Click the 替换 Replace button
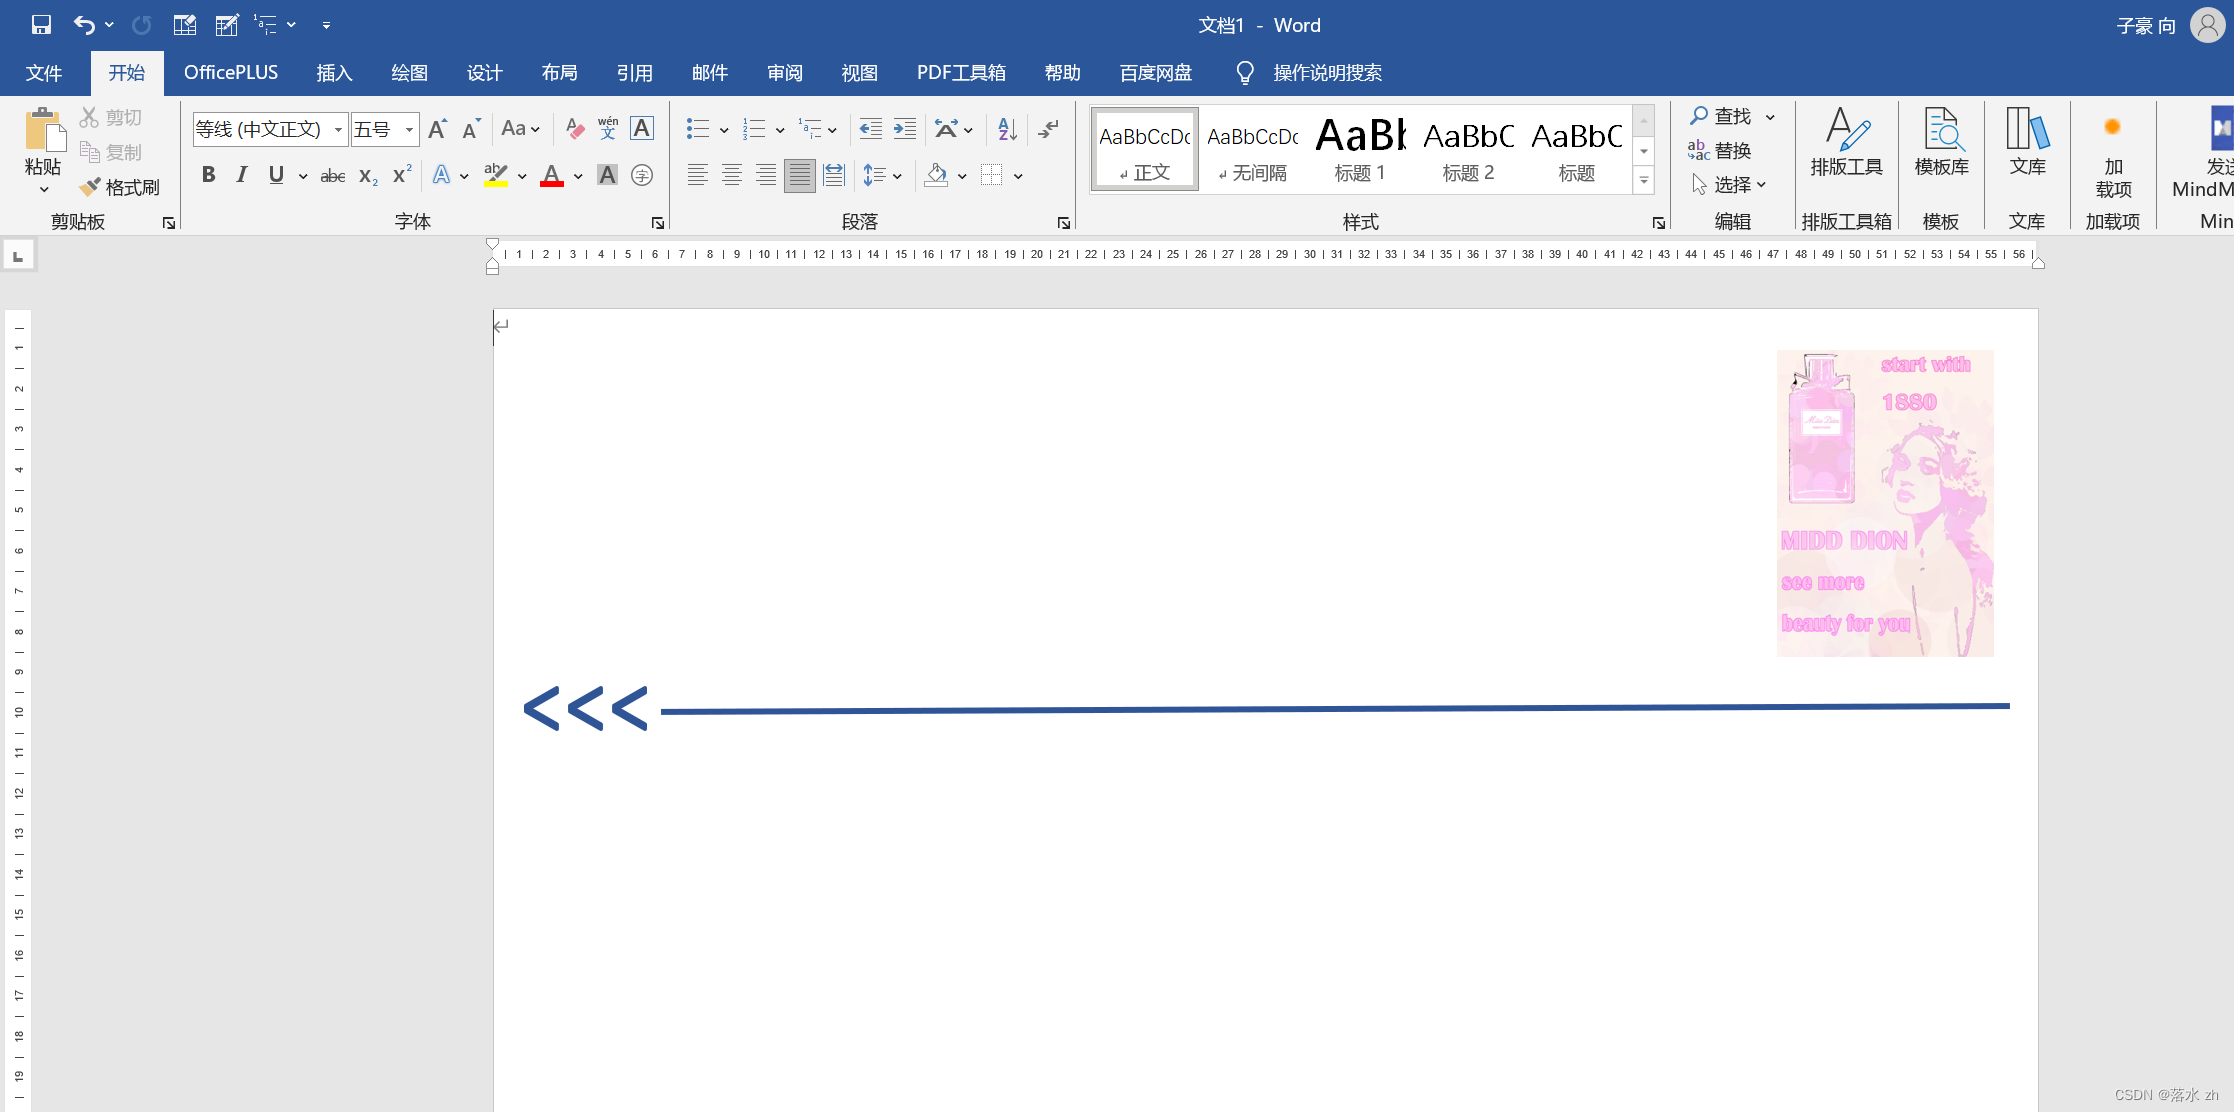The height and width of the screenshot is (1112, 2234). click(x=1720, y=150)
